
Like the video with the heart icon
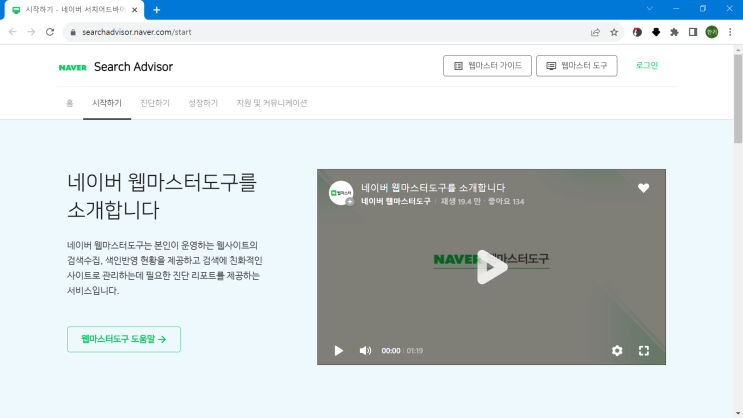point(643,188)
